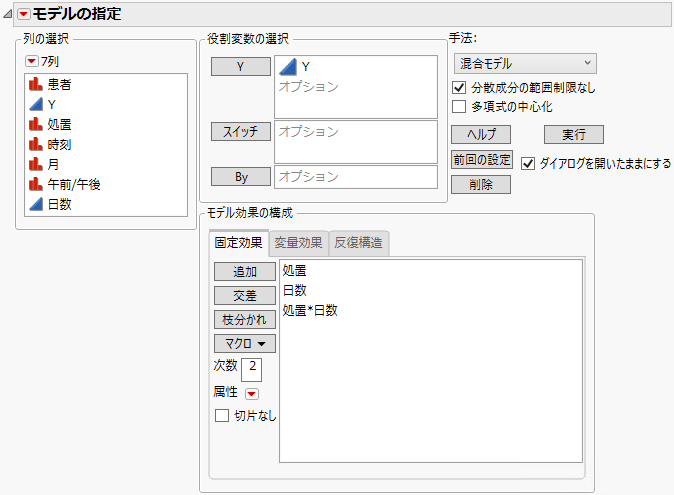Open the 属性 red triangle menu
This screenshot has height=495, width=674.
tap(251, 394)
